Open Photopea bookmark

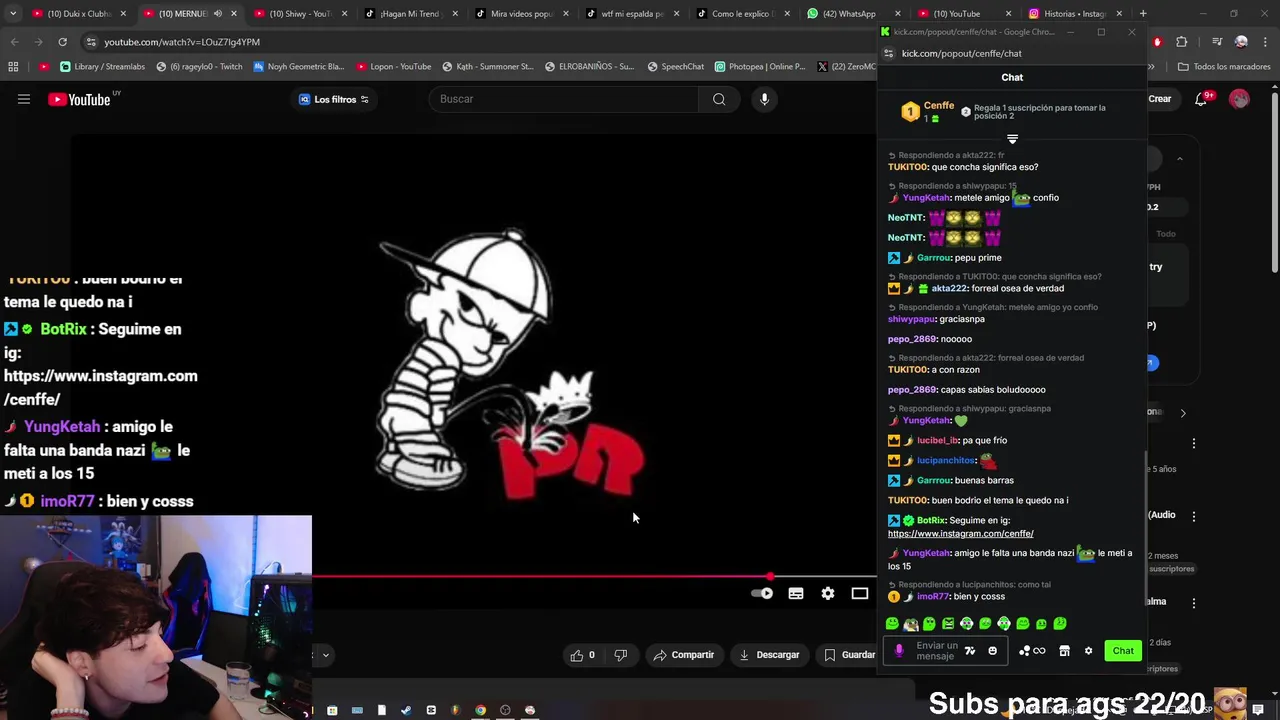760,67
